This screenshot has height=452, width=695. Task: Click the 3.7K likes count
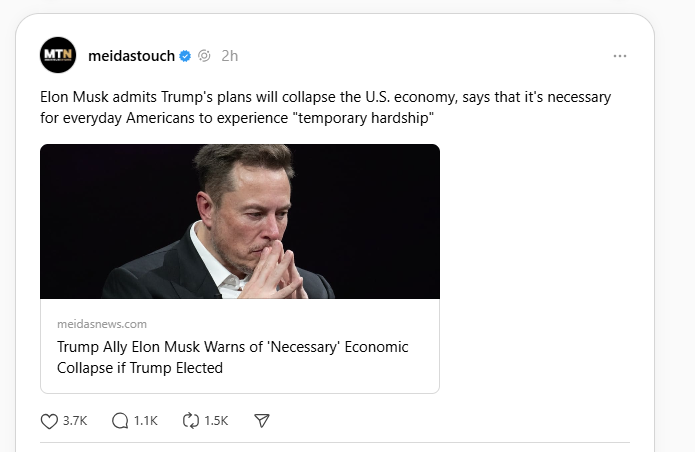[x=75, y=421]
